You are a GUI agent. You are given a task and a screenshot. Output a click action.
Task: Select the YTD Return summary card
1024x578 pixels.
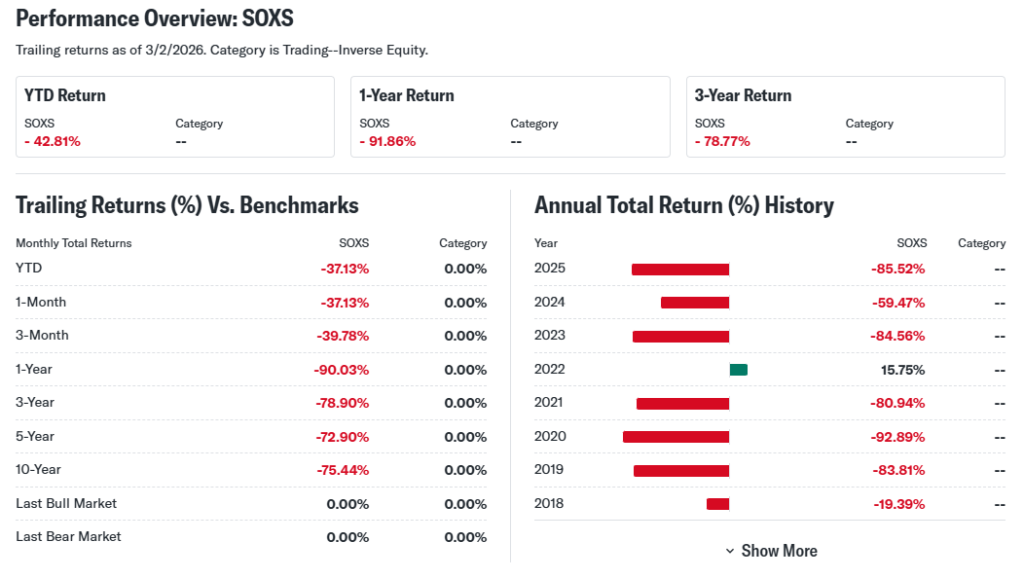pos(175,116)
